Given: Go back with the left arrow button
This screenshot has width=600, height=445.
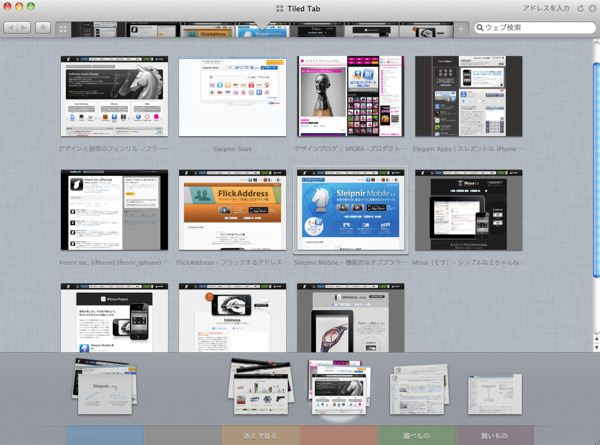Looking at the screenshot, I should click(11, 29).
